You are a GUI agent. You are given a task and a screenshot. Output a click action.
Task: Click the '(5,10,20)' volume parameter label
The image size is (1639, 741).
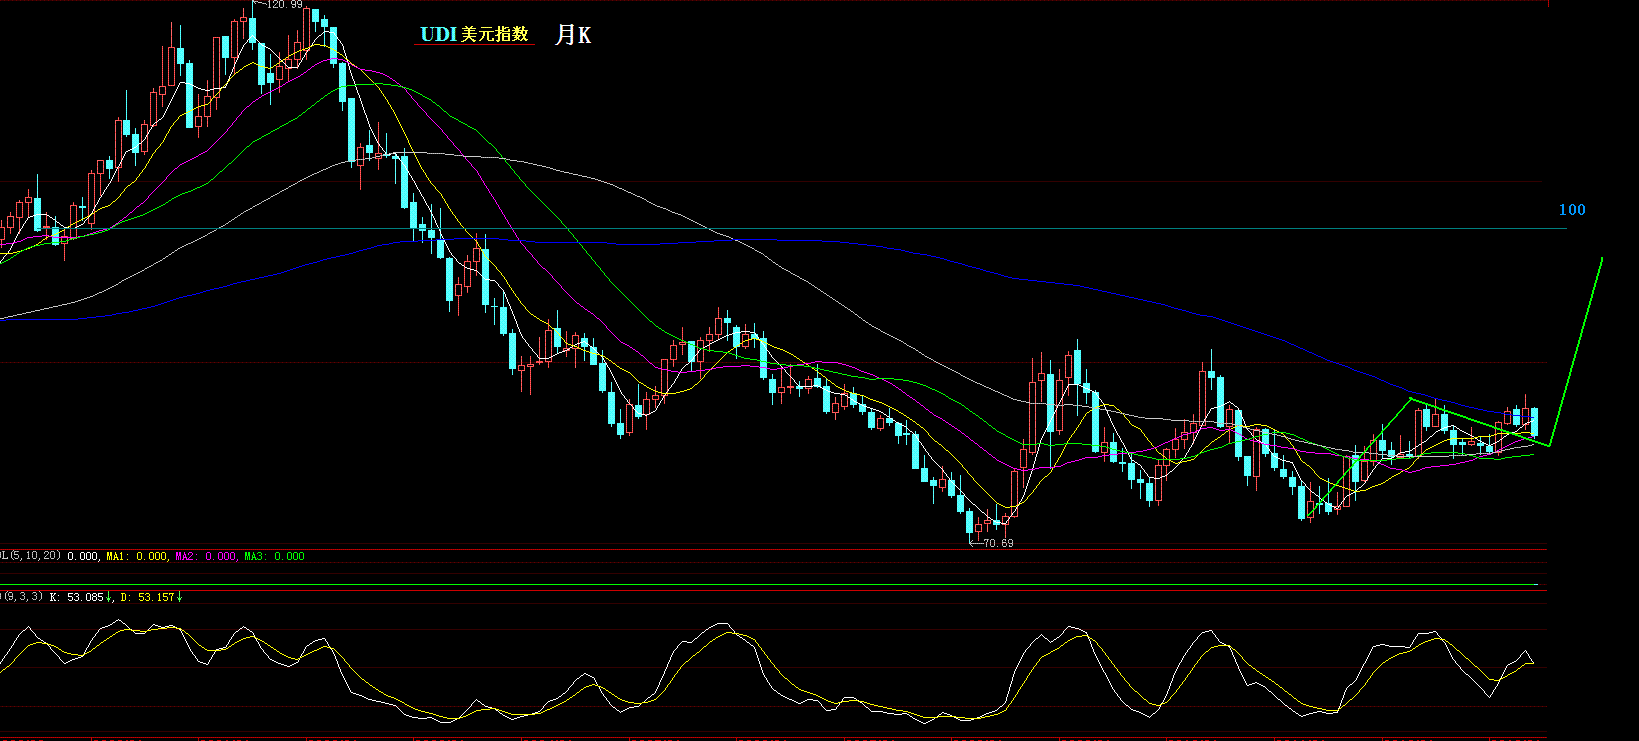[35, 556]
